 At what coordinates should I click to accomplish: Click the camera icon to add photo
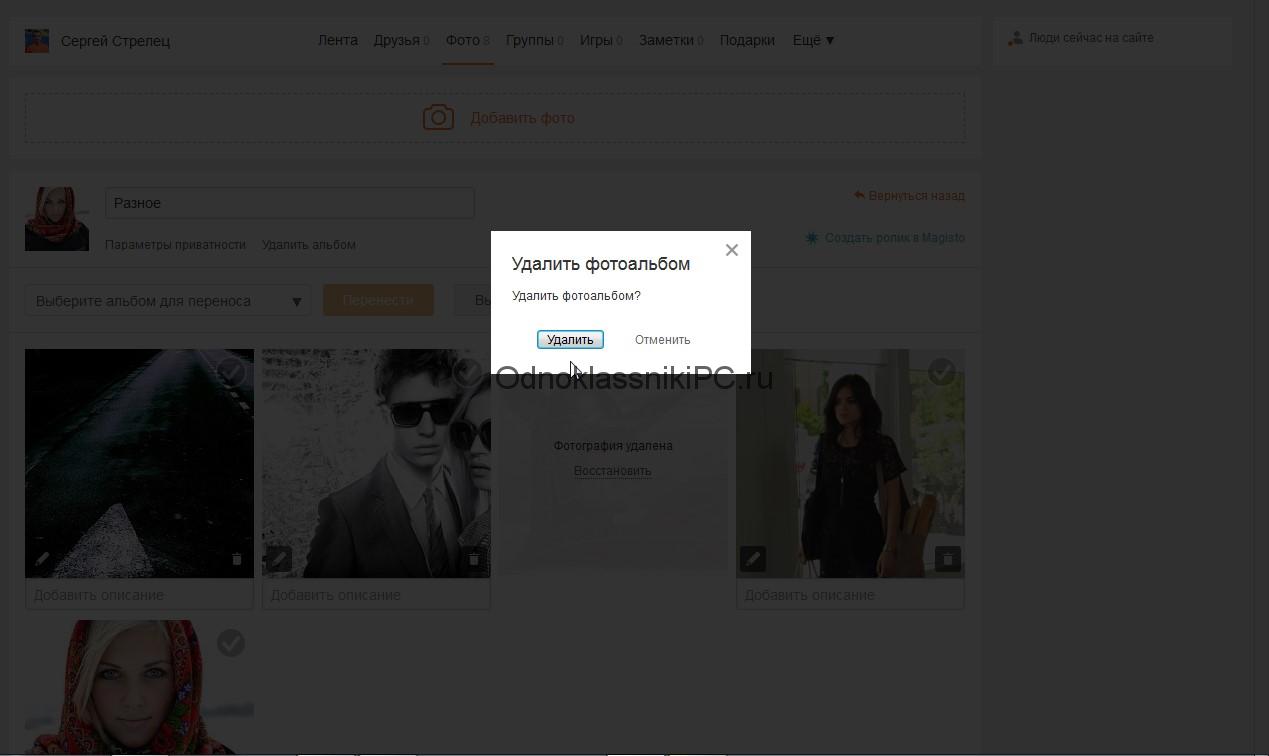click(438, 118)
